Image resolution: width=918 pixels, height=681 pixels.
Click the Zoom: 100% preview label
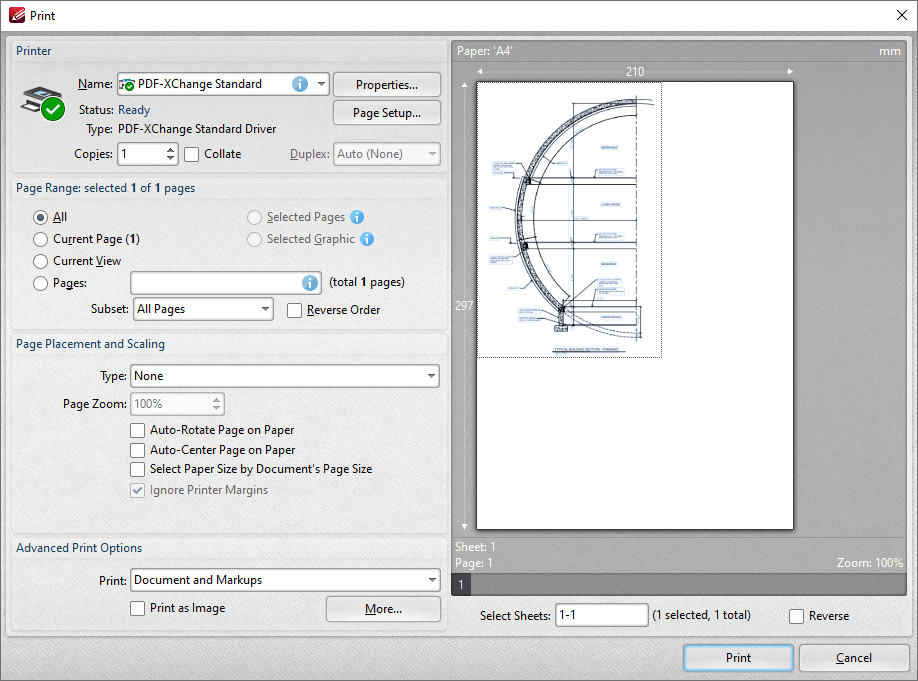click(869, 563)
